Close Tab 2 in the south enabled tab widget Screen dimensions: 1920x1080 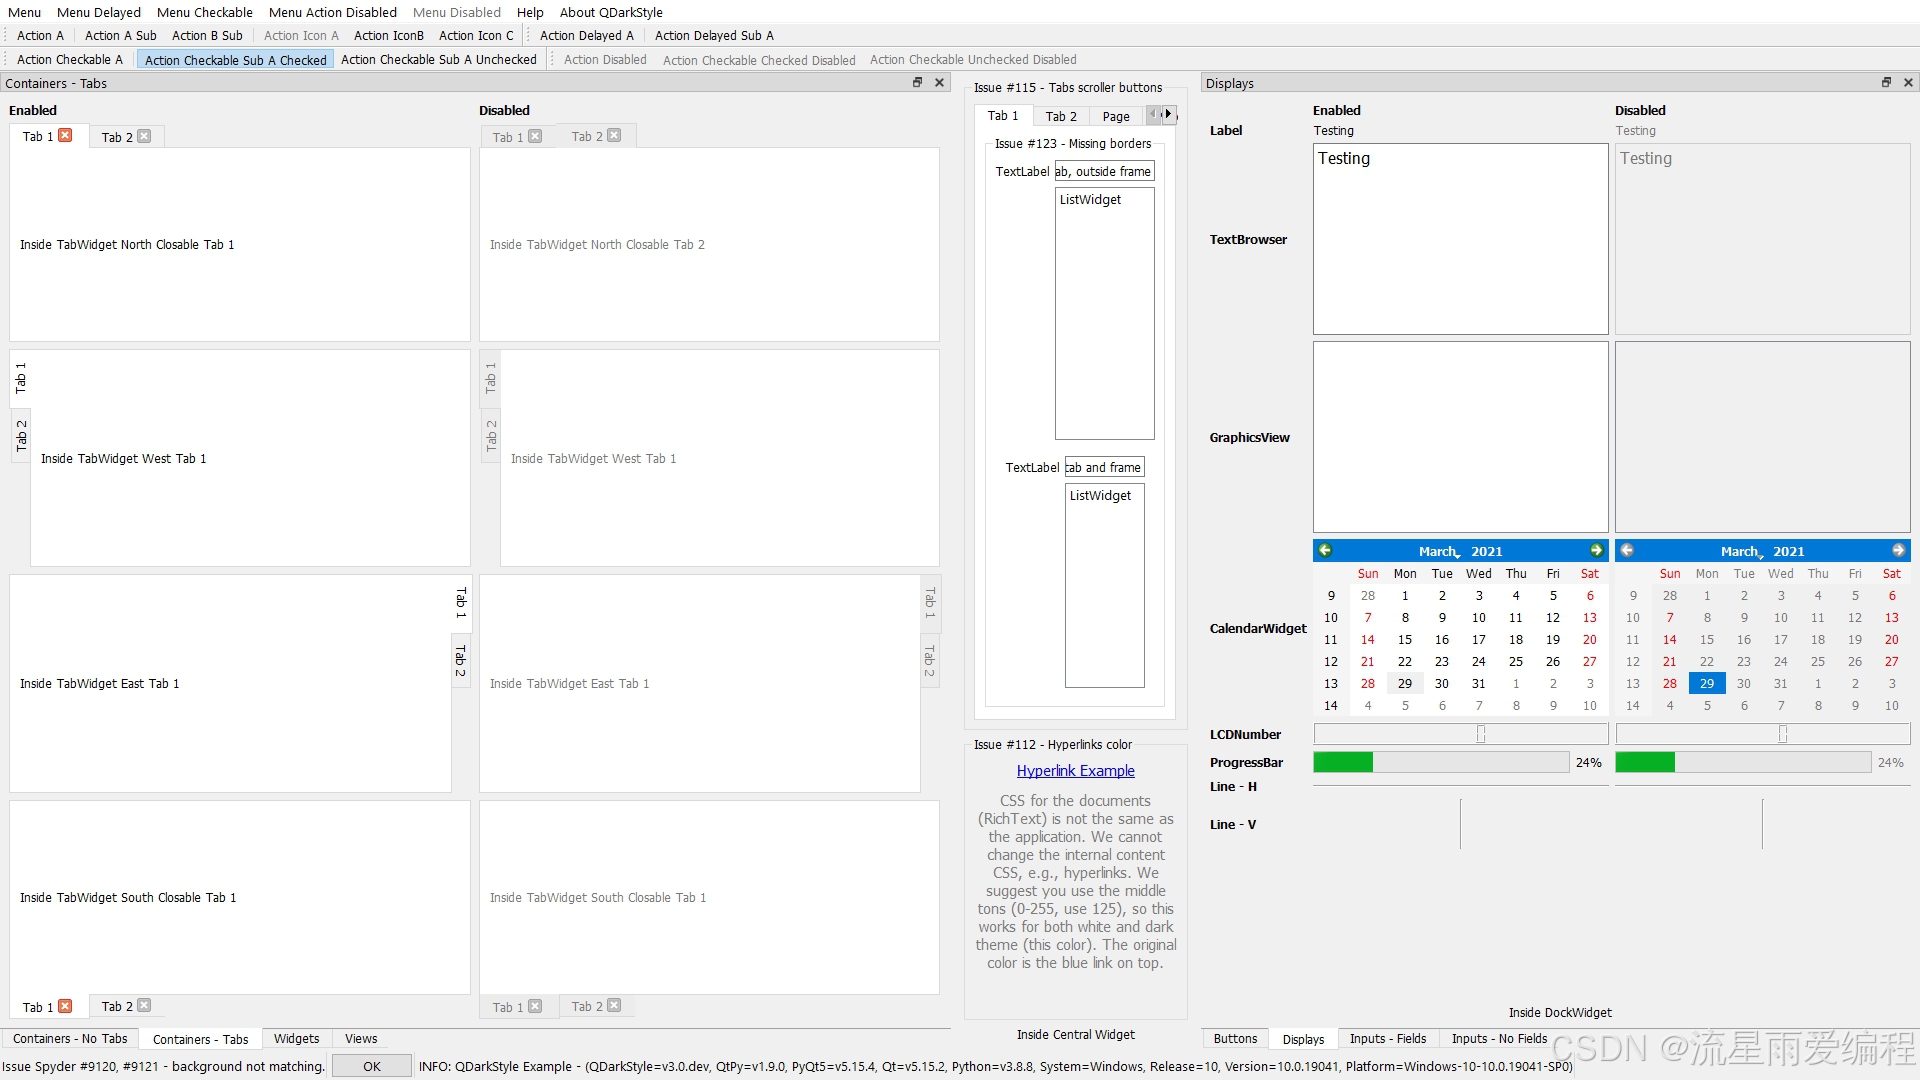(x=144, y=1006)
